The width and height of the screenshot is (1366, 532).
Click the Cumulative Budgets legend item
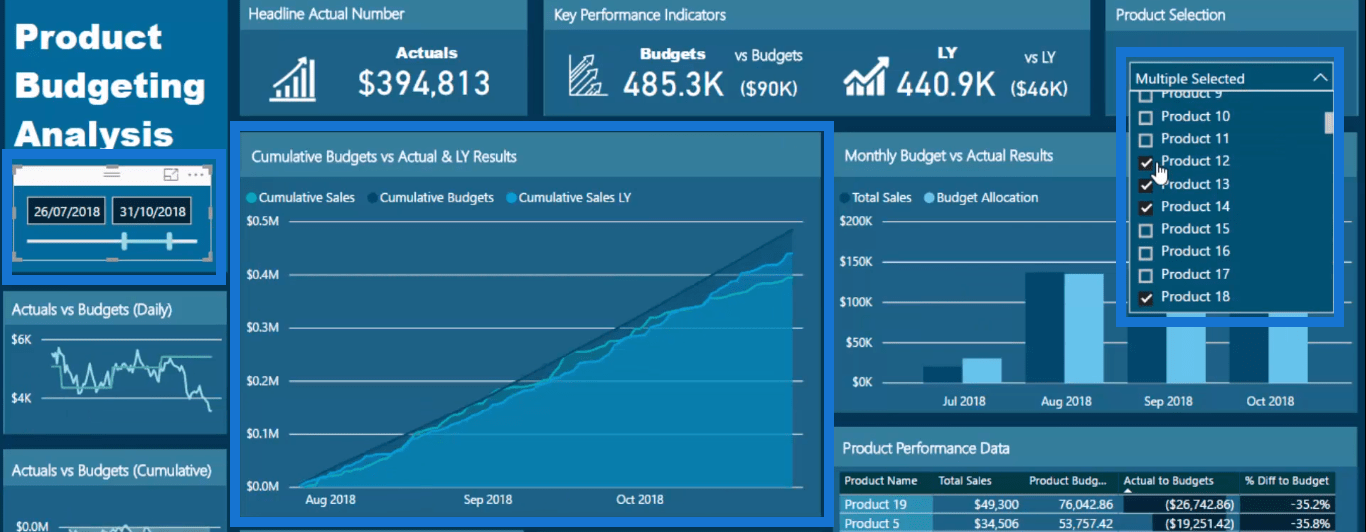430,198
